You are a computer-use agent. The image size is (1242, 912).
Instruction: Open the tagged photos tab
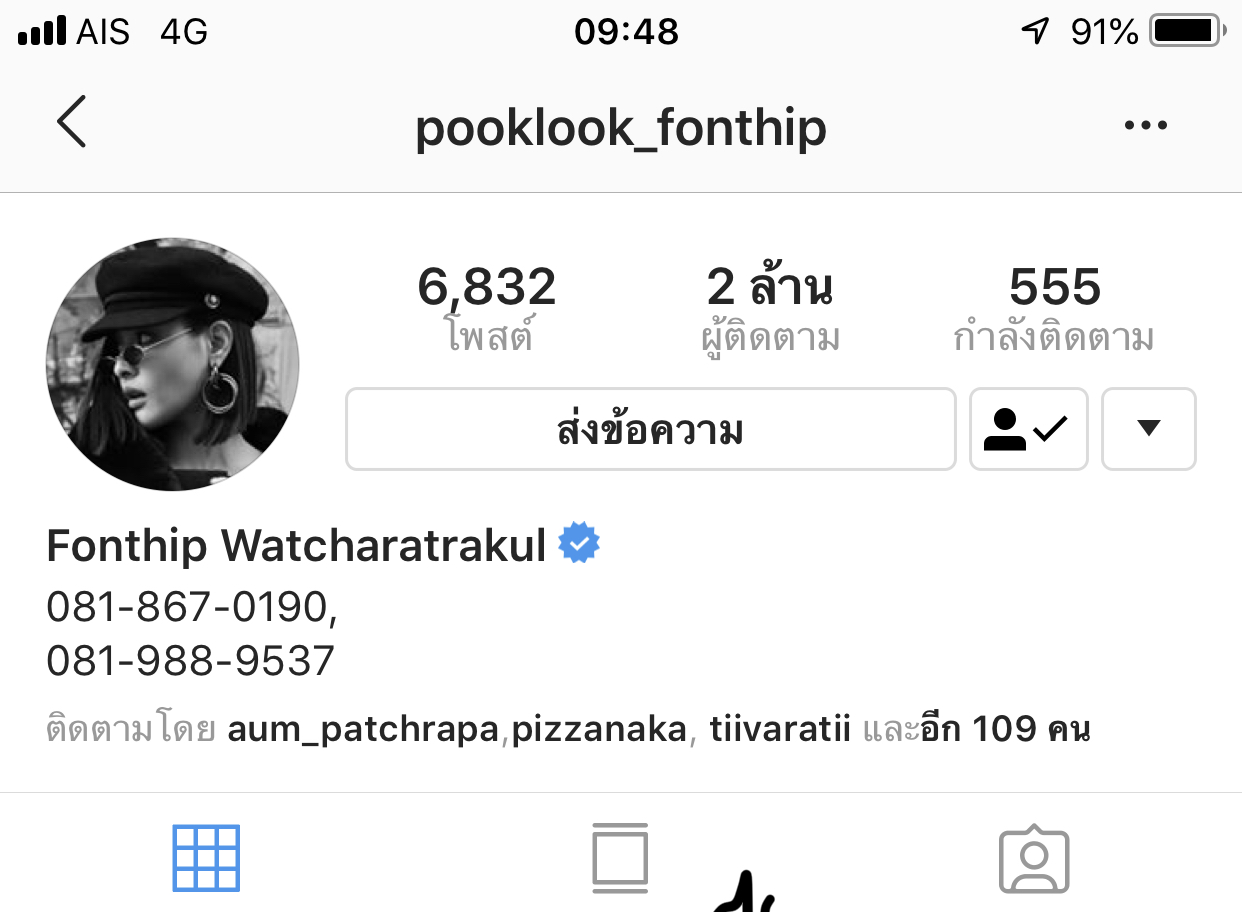tap(1034, 858)
